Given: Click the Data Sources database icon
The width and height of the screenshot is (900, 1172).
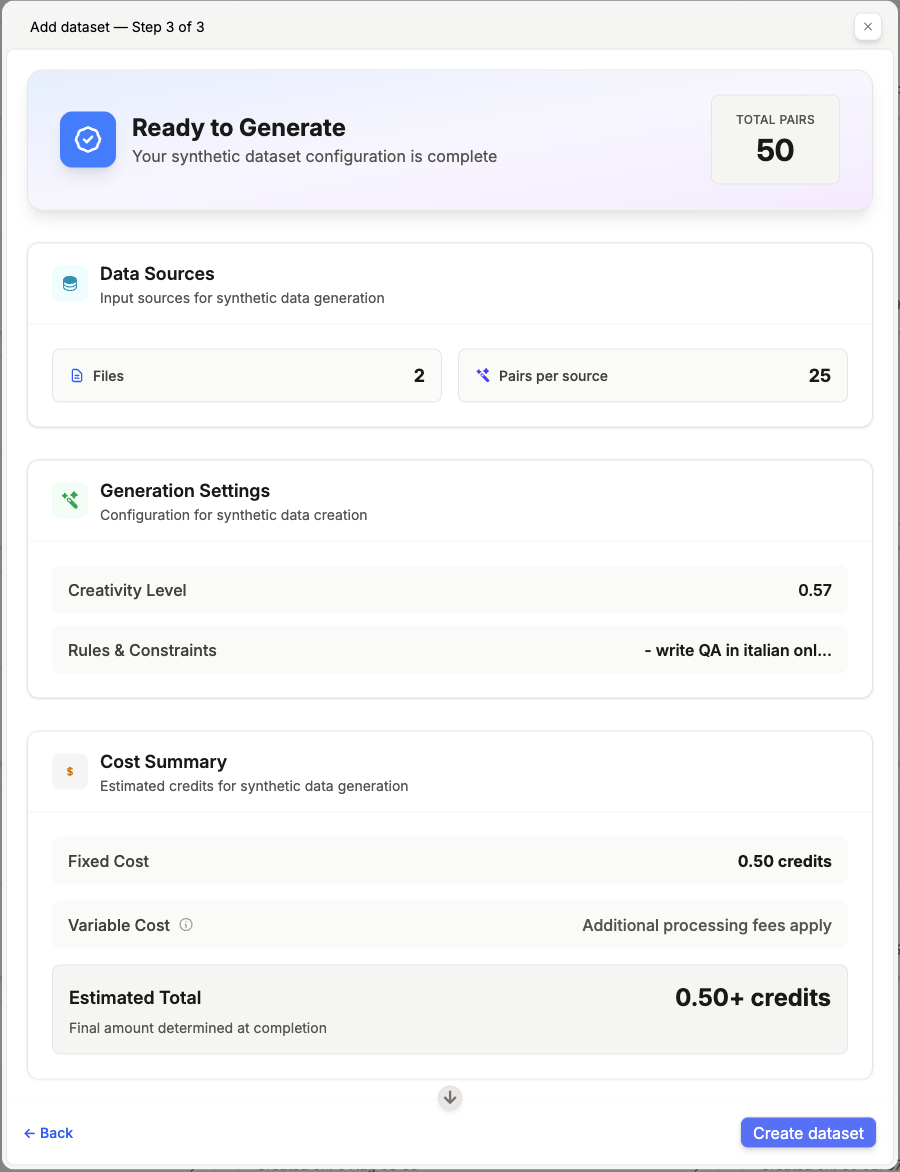Looking at the screenshot, I should [70, 284].
